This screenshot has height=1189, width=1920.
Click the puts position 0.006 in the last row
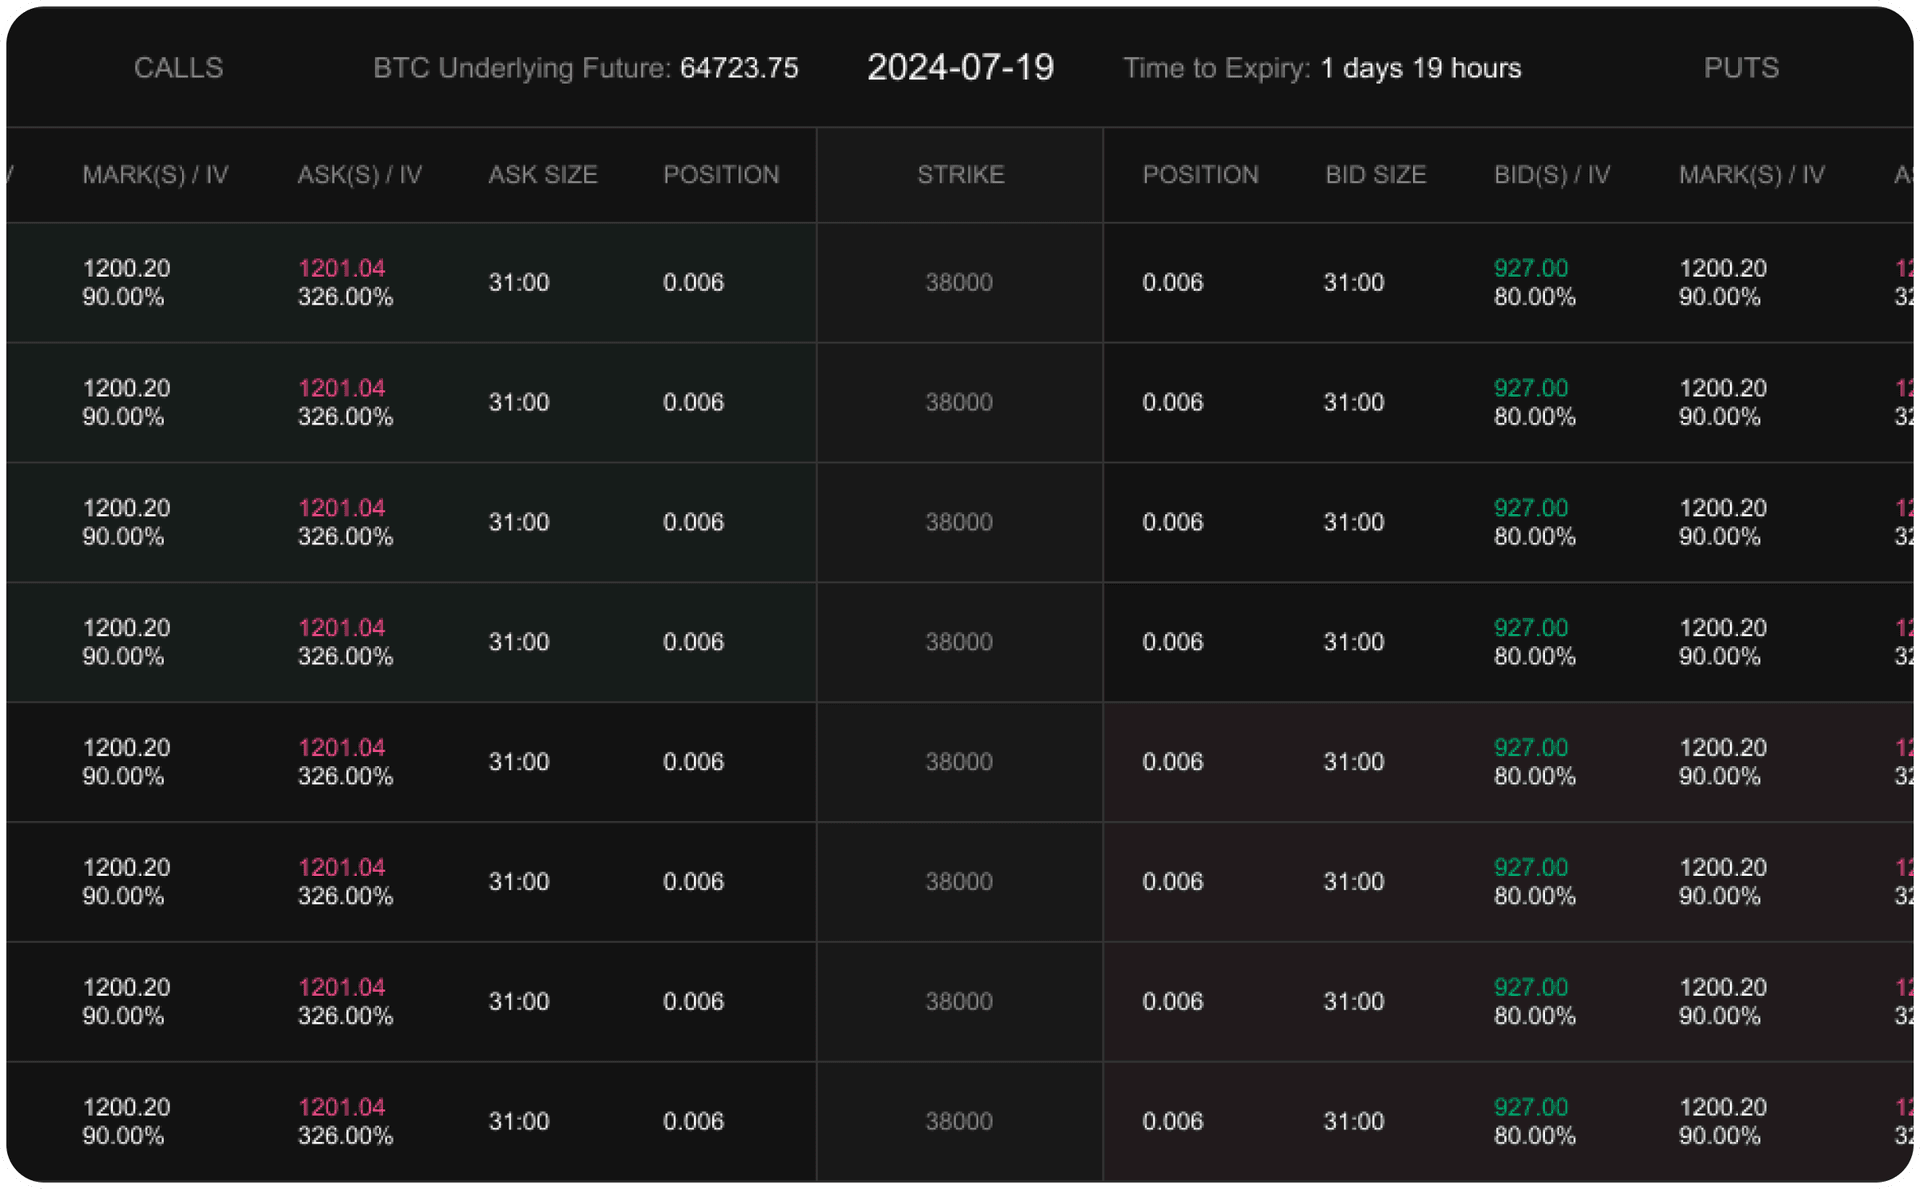pyautogui.click(x=1172, y=1121)
